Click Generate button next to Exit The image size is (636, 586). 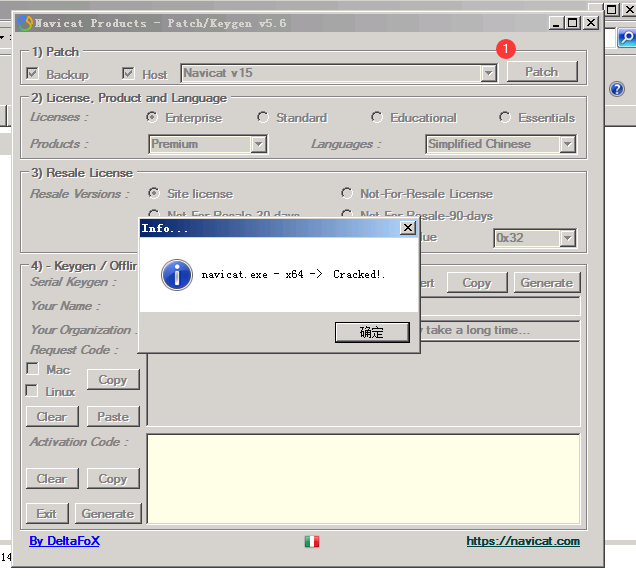pyautogui.click(x=108, y=513)
